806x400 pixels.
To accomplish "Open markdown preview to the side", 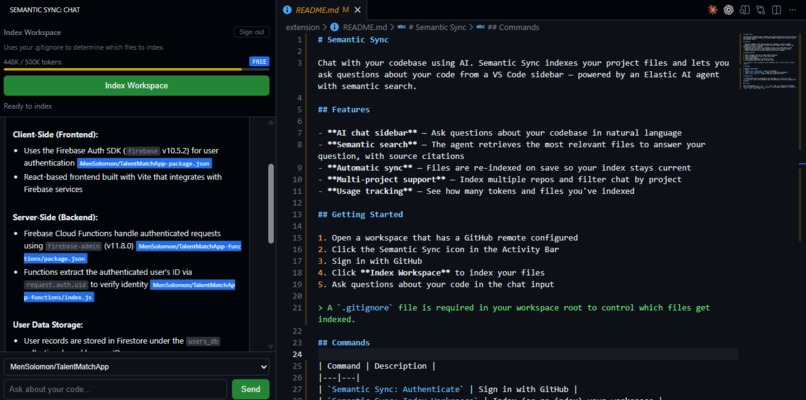I will point(744,10).
